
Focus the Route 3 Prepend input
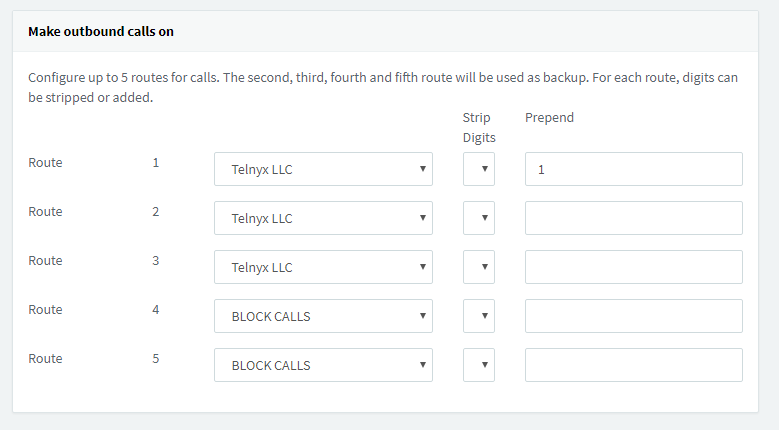(633, 267)
